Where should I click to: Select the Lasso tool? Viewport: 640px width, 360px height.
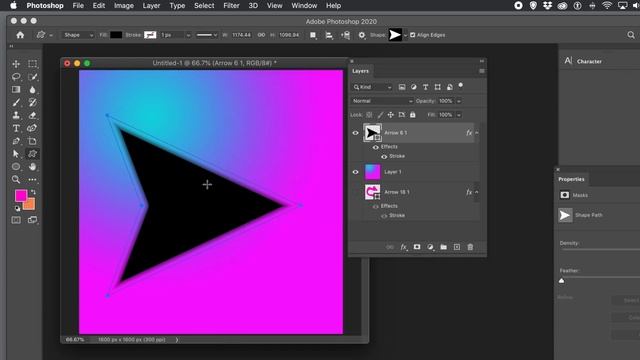pyautogui.click(x=16, y=77)
